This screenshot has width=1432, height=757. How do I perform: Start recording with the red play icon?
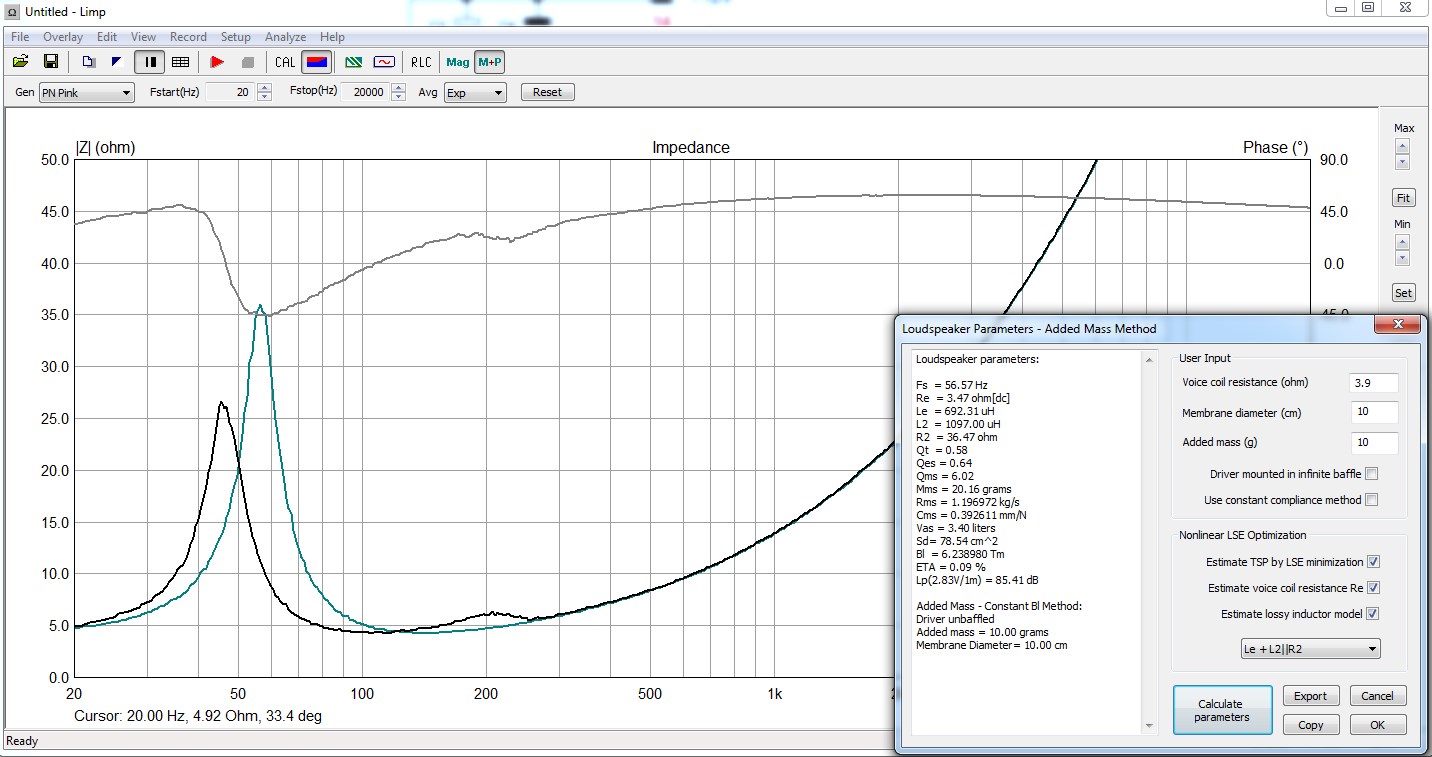click(x=217, y=62)
